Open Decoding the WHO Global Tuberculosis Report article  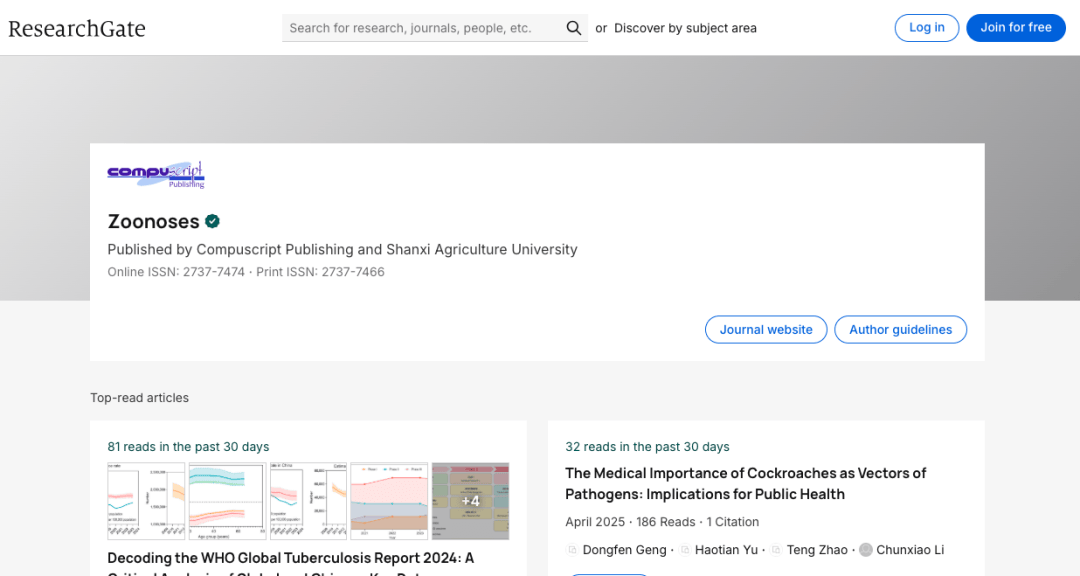(290, 558)
